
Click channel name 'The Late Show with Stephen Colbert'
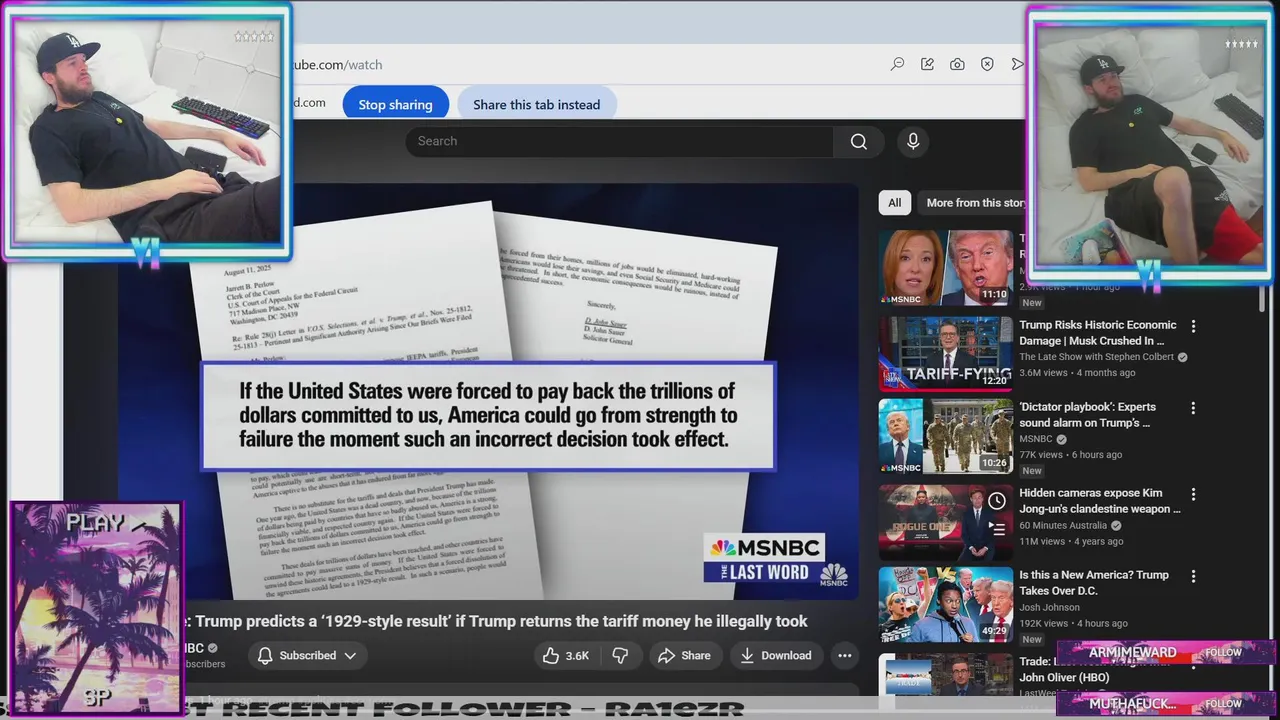click(x=1096, y=357)
